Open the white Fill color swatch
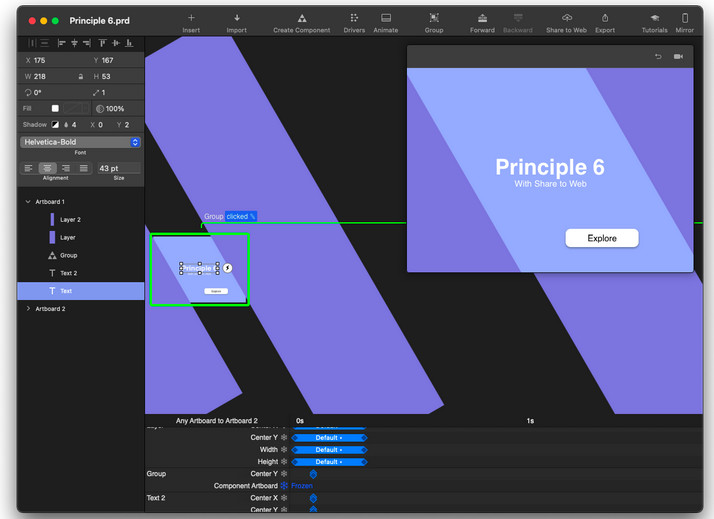 pyautogui.click(x=55, y=108)
